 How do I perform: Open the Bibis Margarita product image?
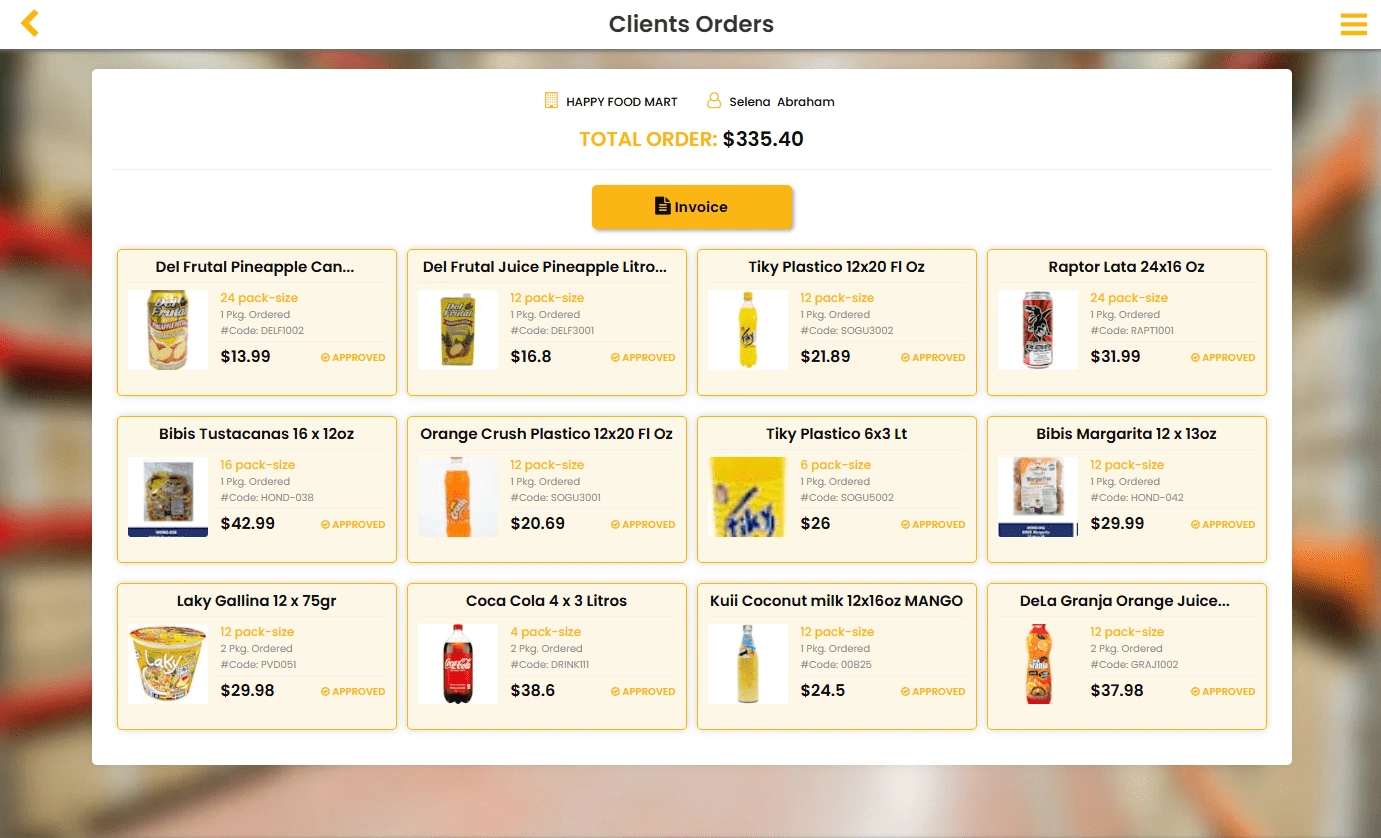[1038, 497]
